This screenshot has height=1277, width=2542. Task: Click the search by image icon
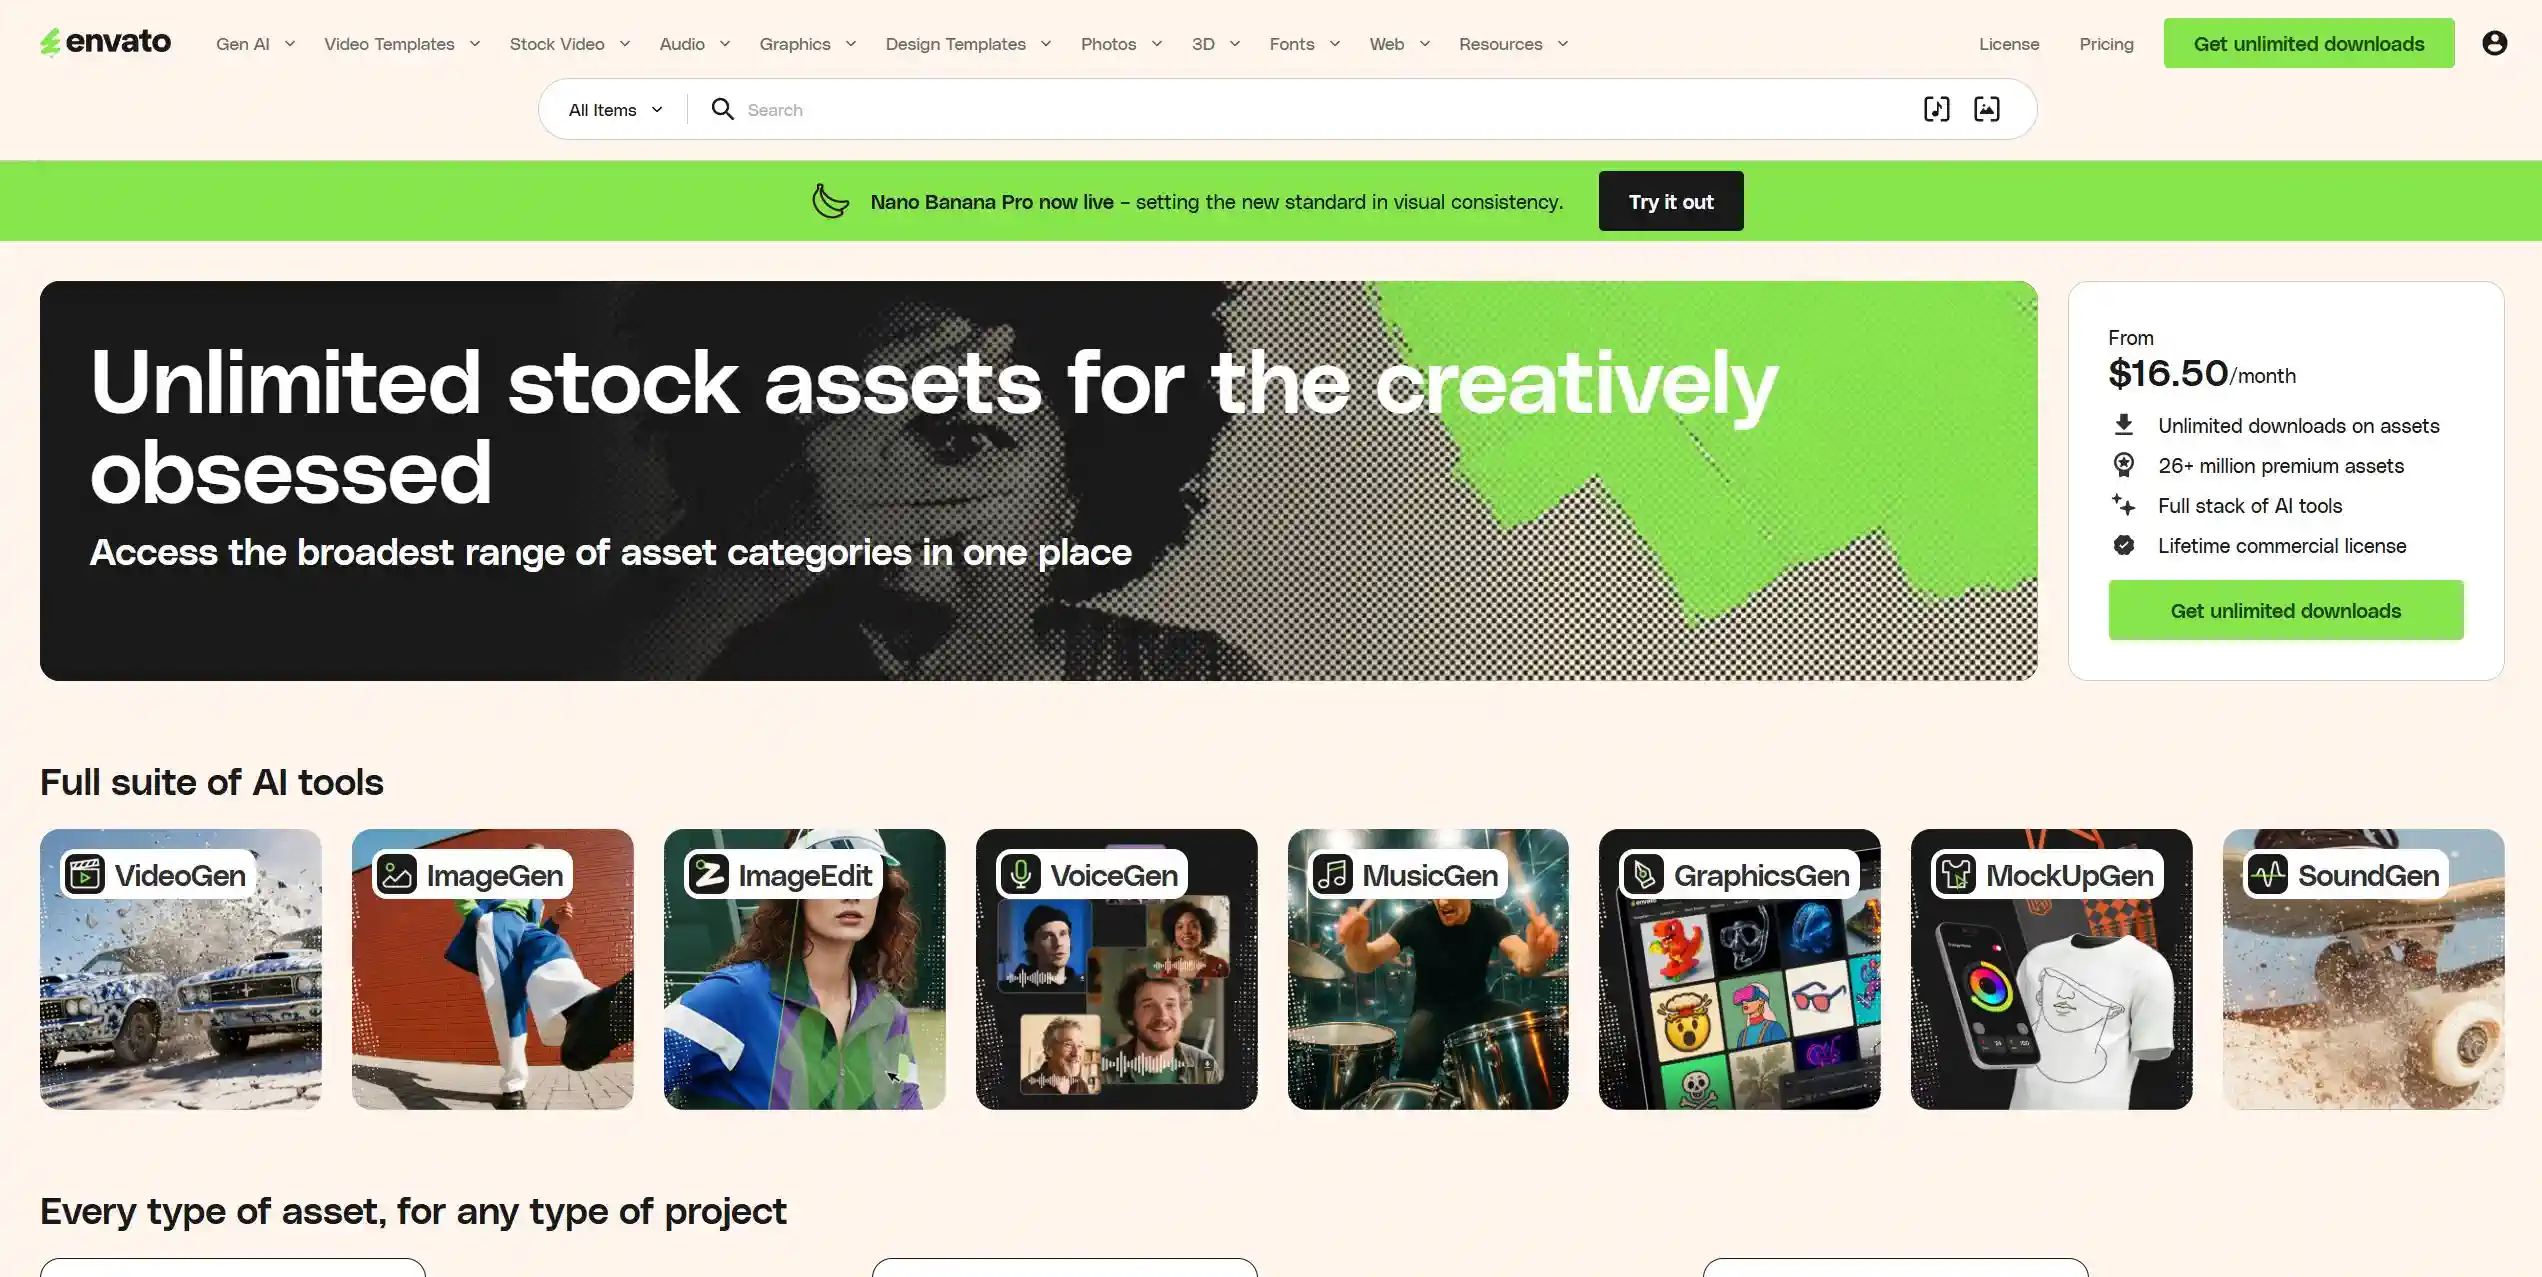(1986, 109)
